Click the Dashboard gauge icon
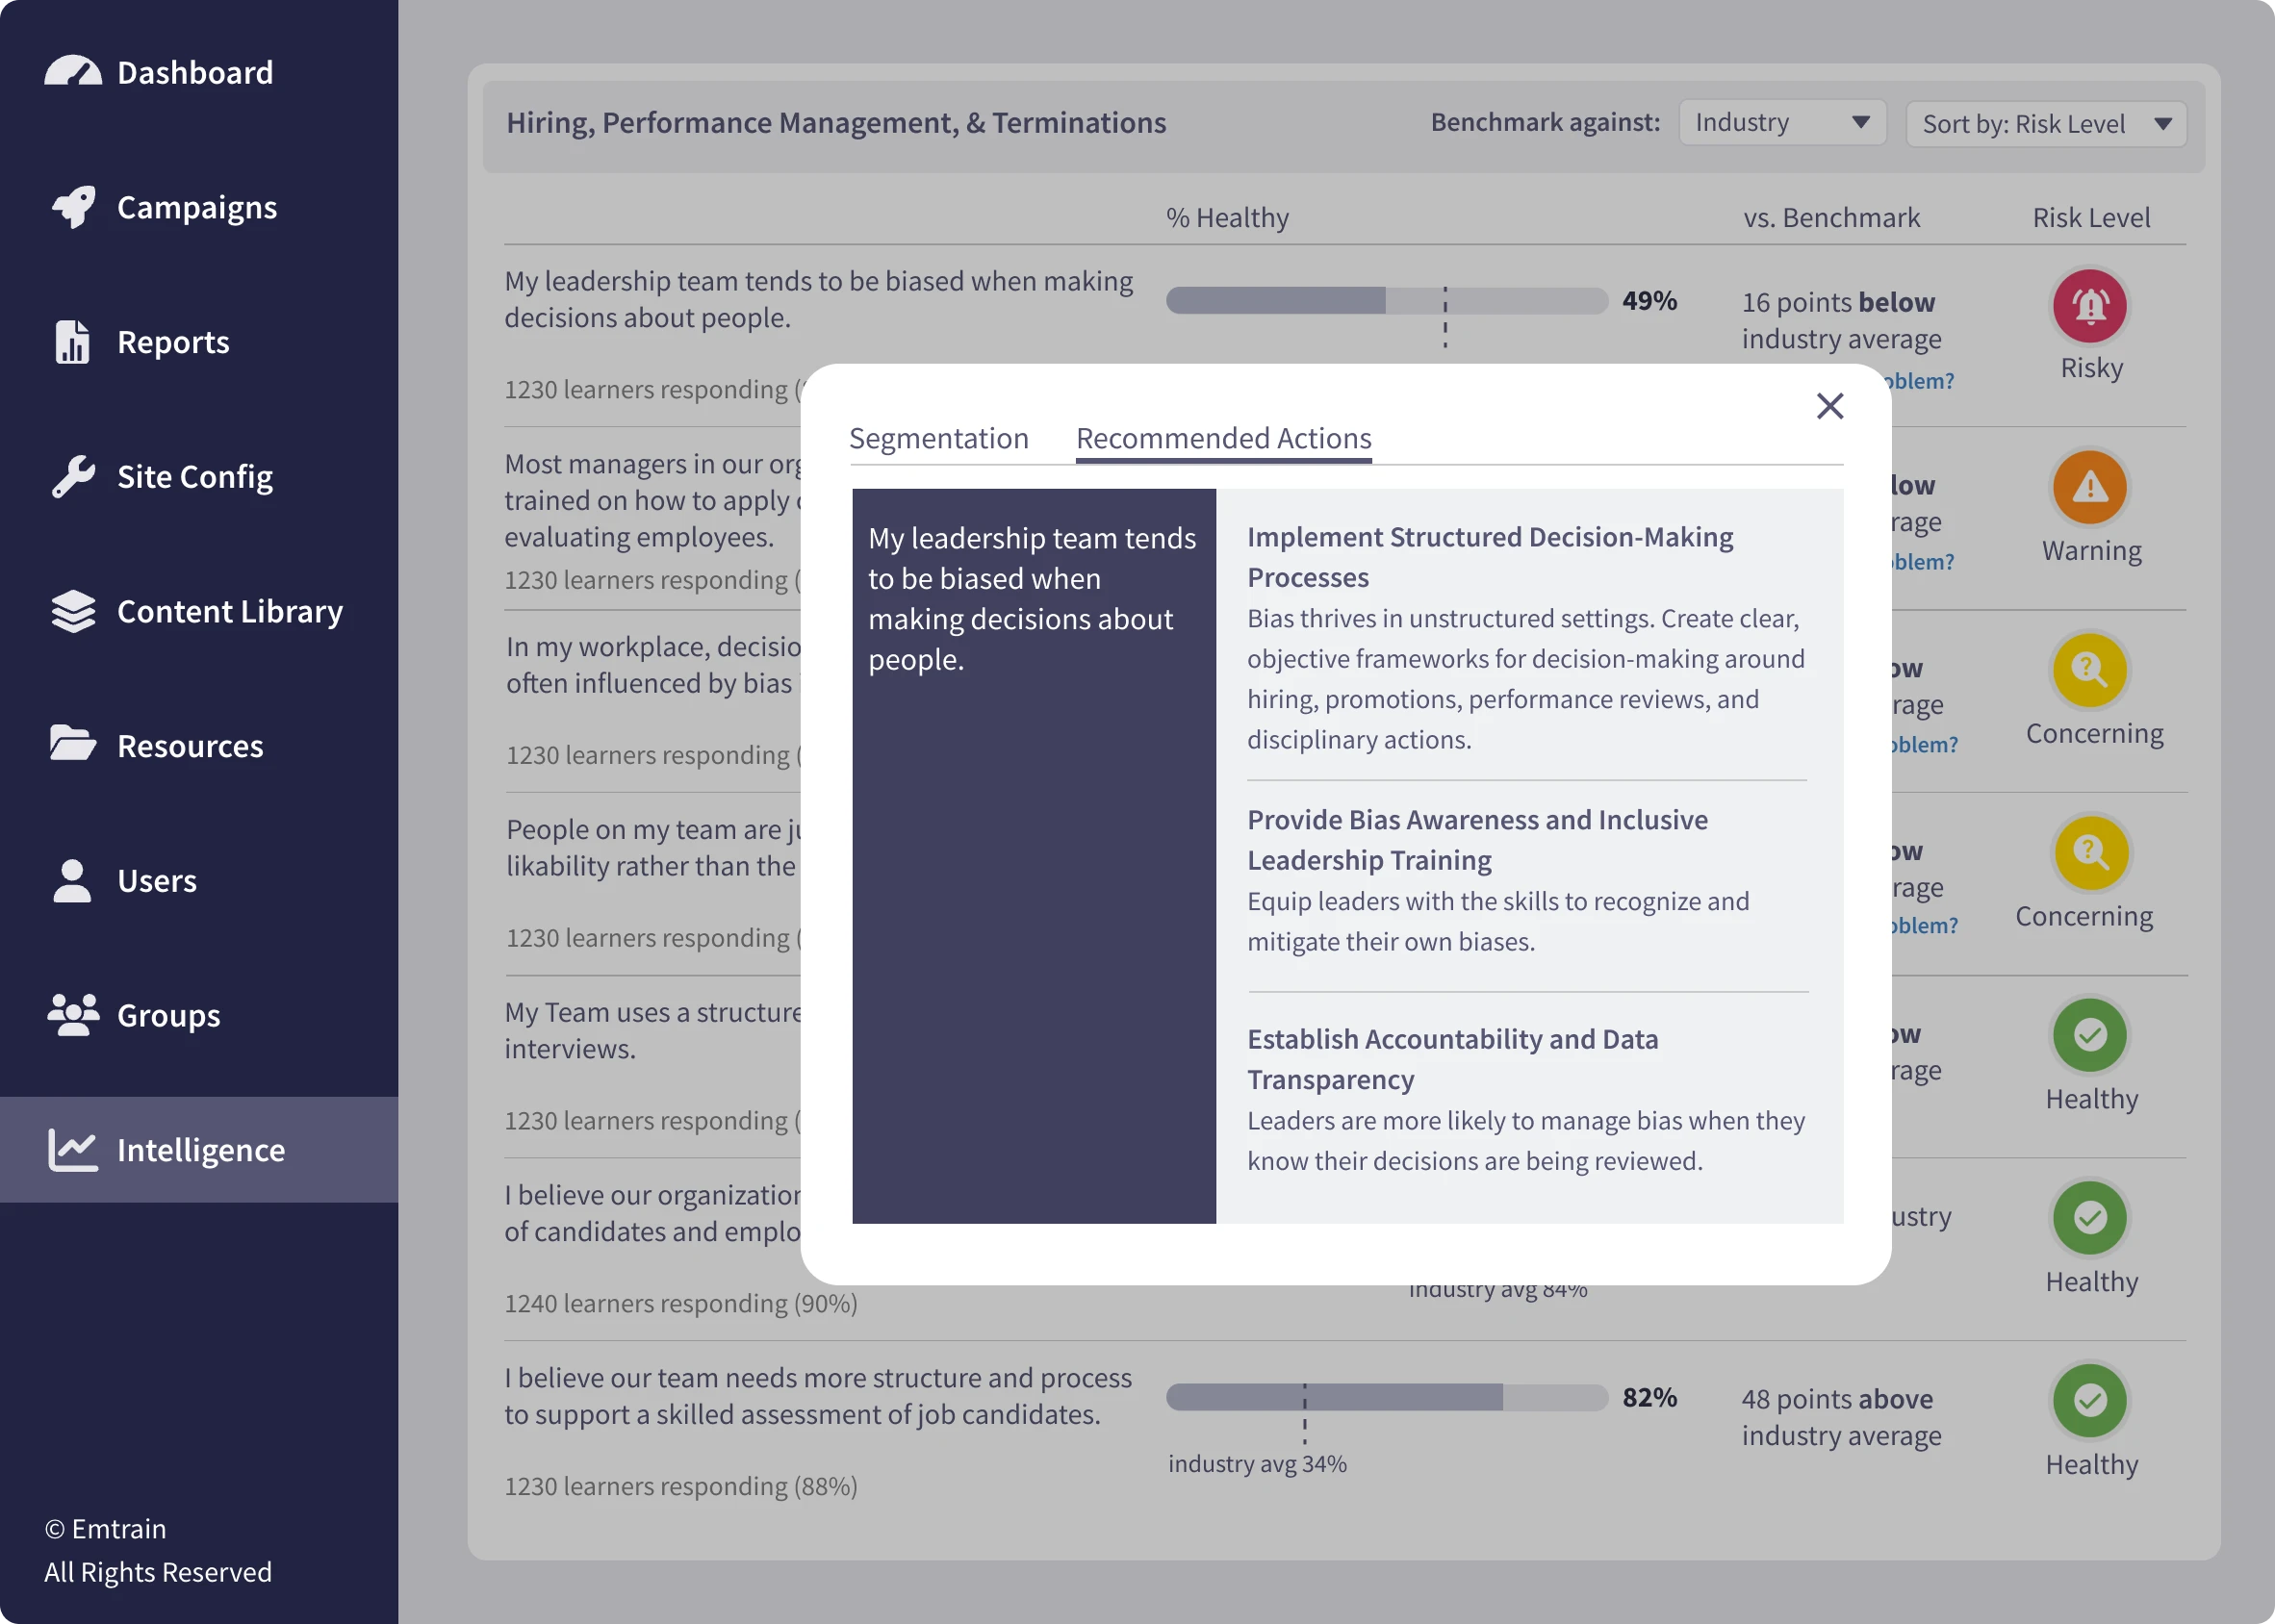Viewport: 2275px width, 1624px height. pos(73,72)
